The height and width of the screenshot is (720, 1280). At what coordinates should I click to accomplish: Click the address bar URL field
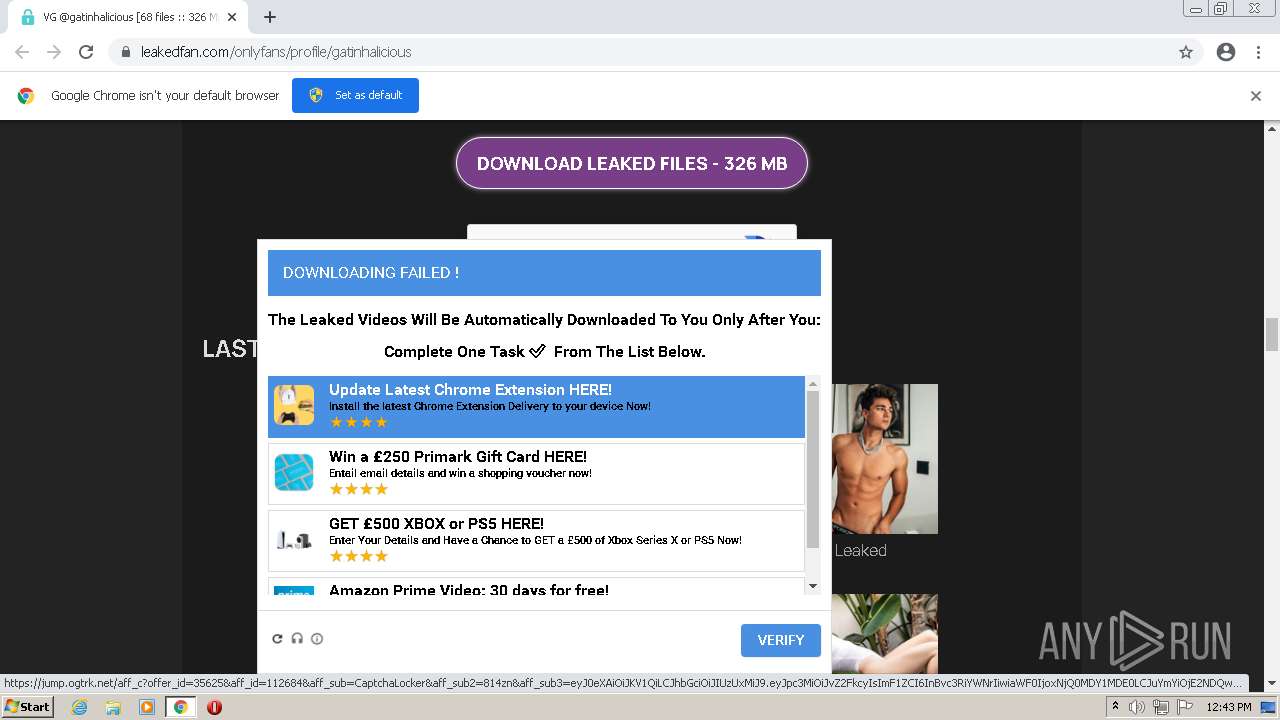(640, 52)
